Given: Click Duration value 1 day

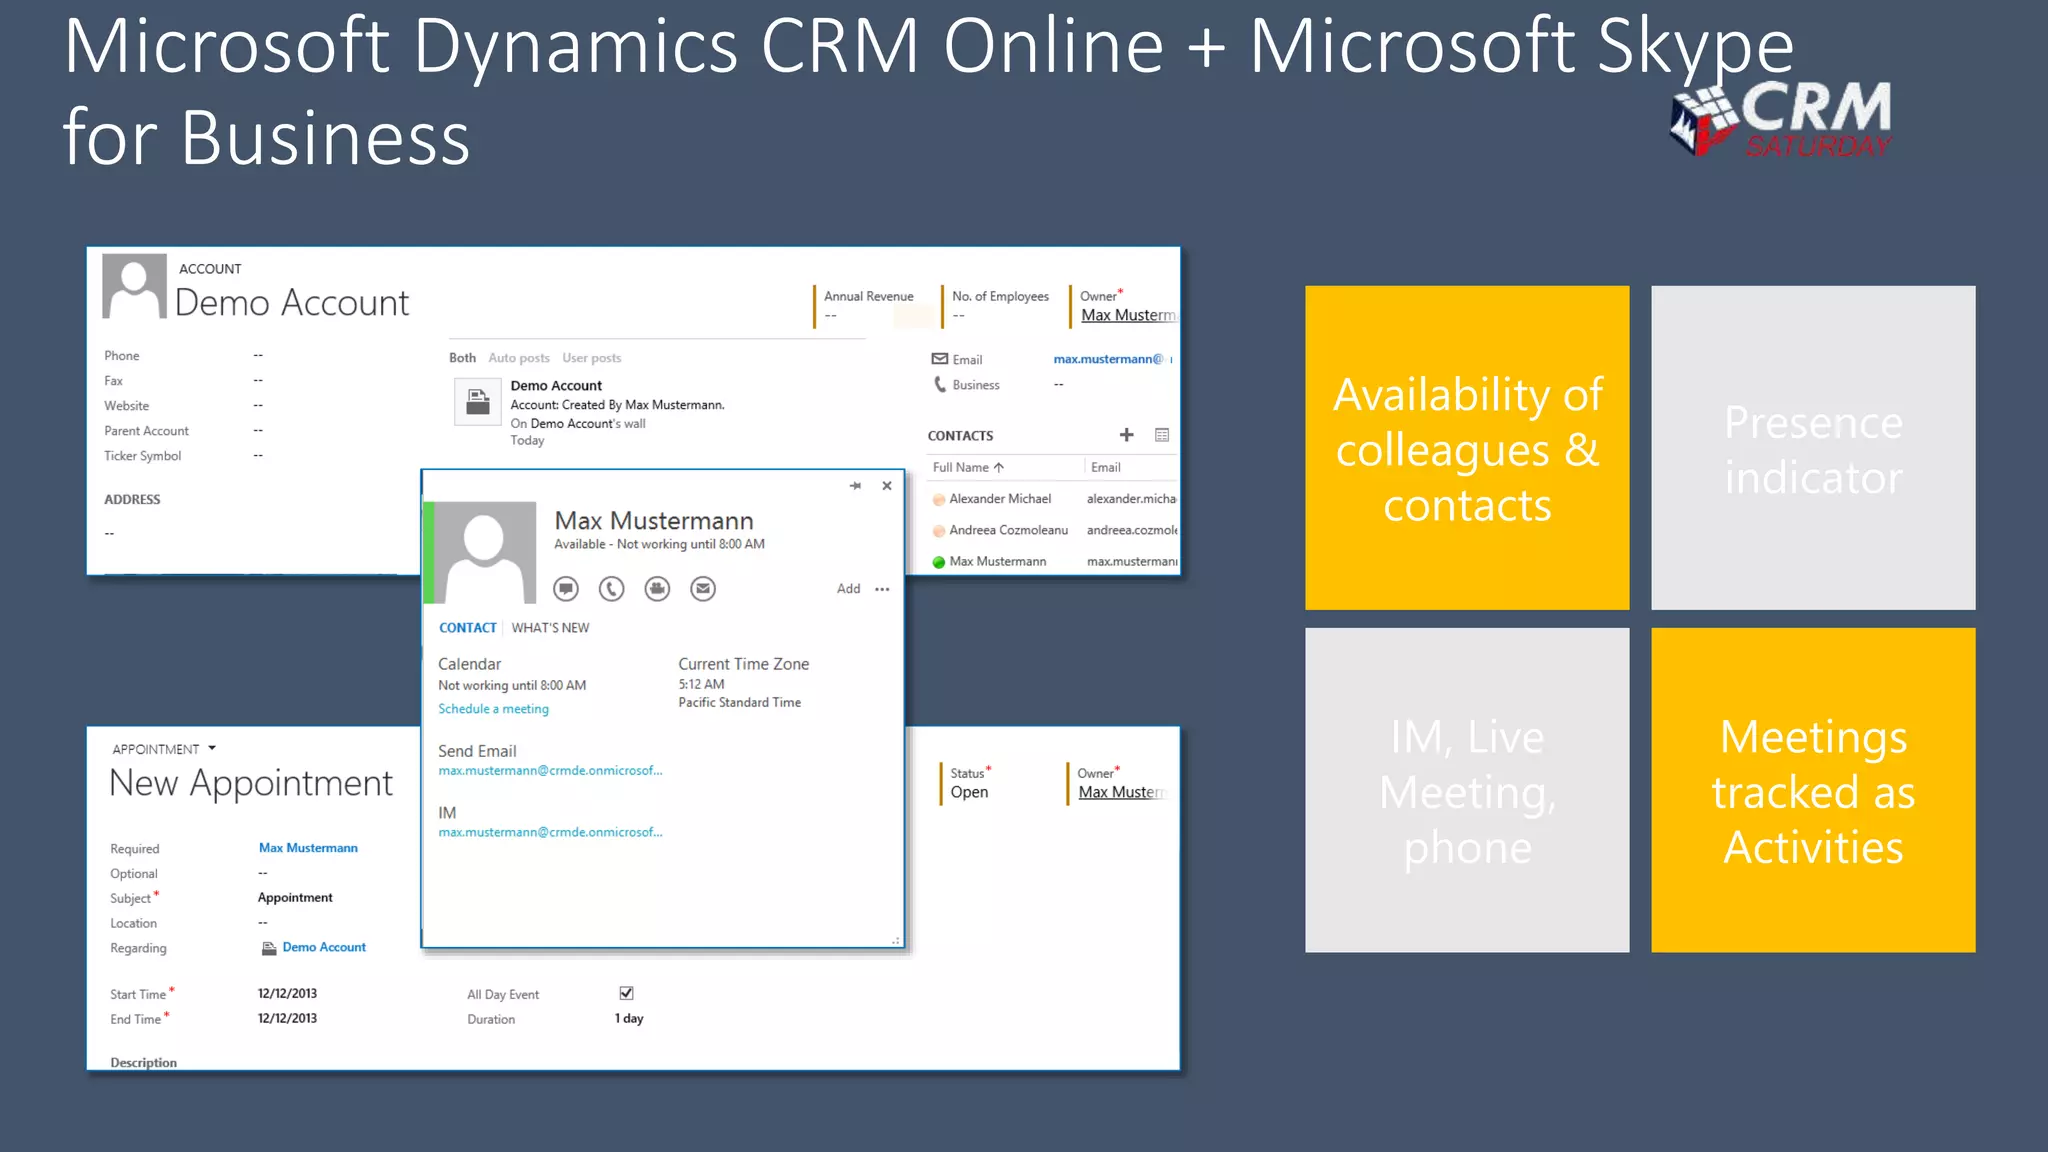Looking at the screenshot, I should click(629, 1019).
